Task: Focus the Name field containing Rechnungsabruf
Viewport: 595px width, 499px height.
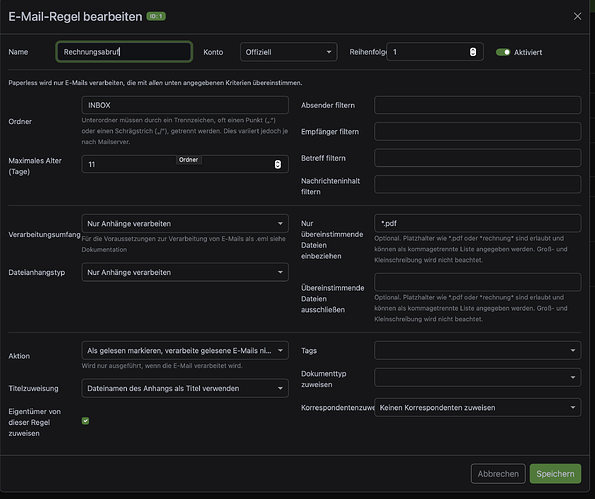Action: click(124, 52)
